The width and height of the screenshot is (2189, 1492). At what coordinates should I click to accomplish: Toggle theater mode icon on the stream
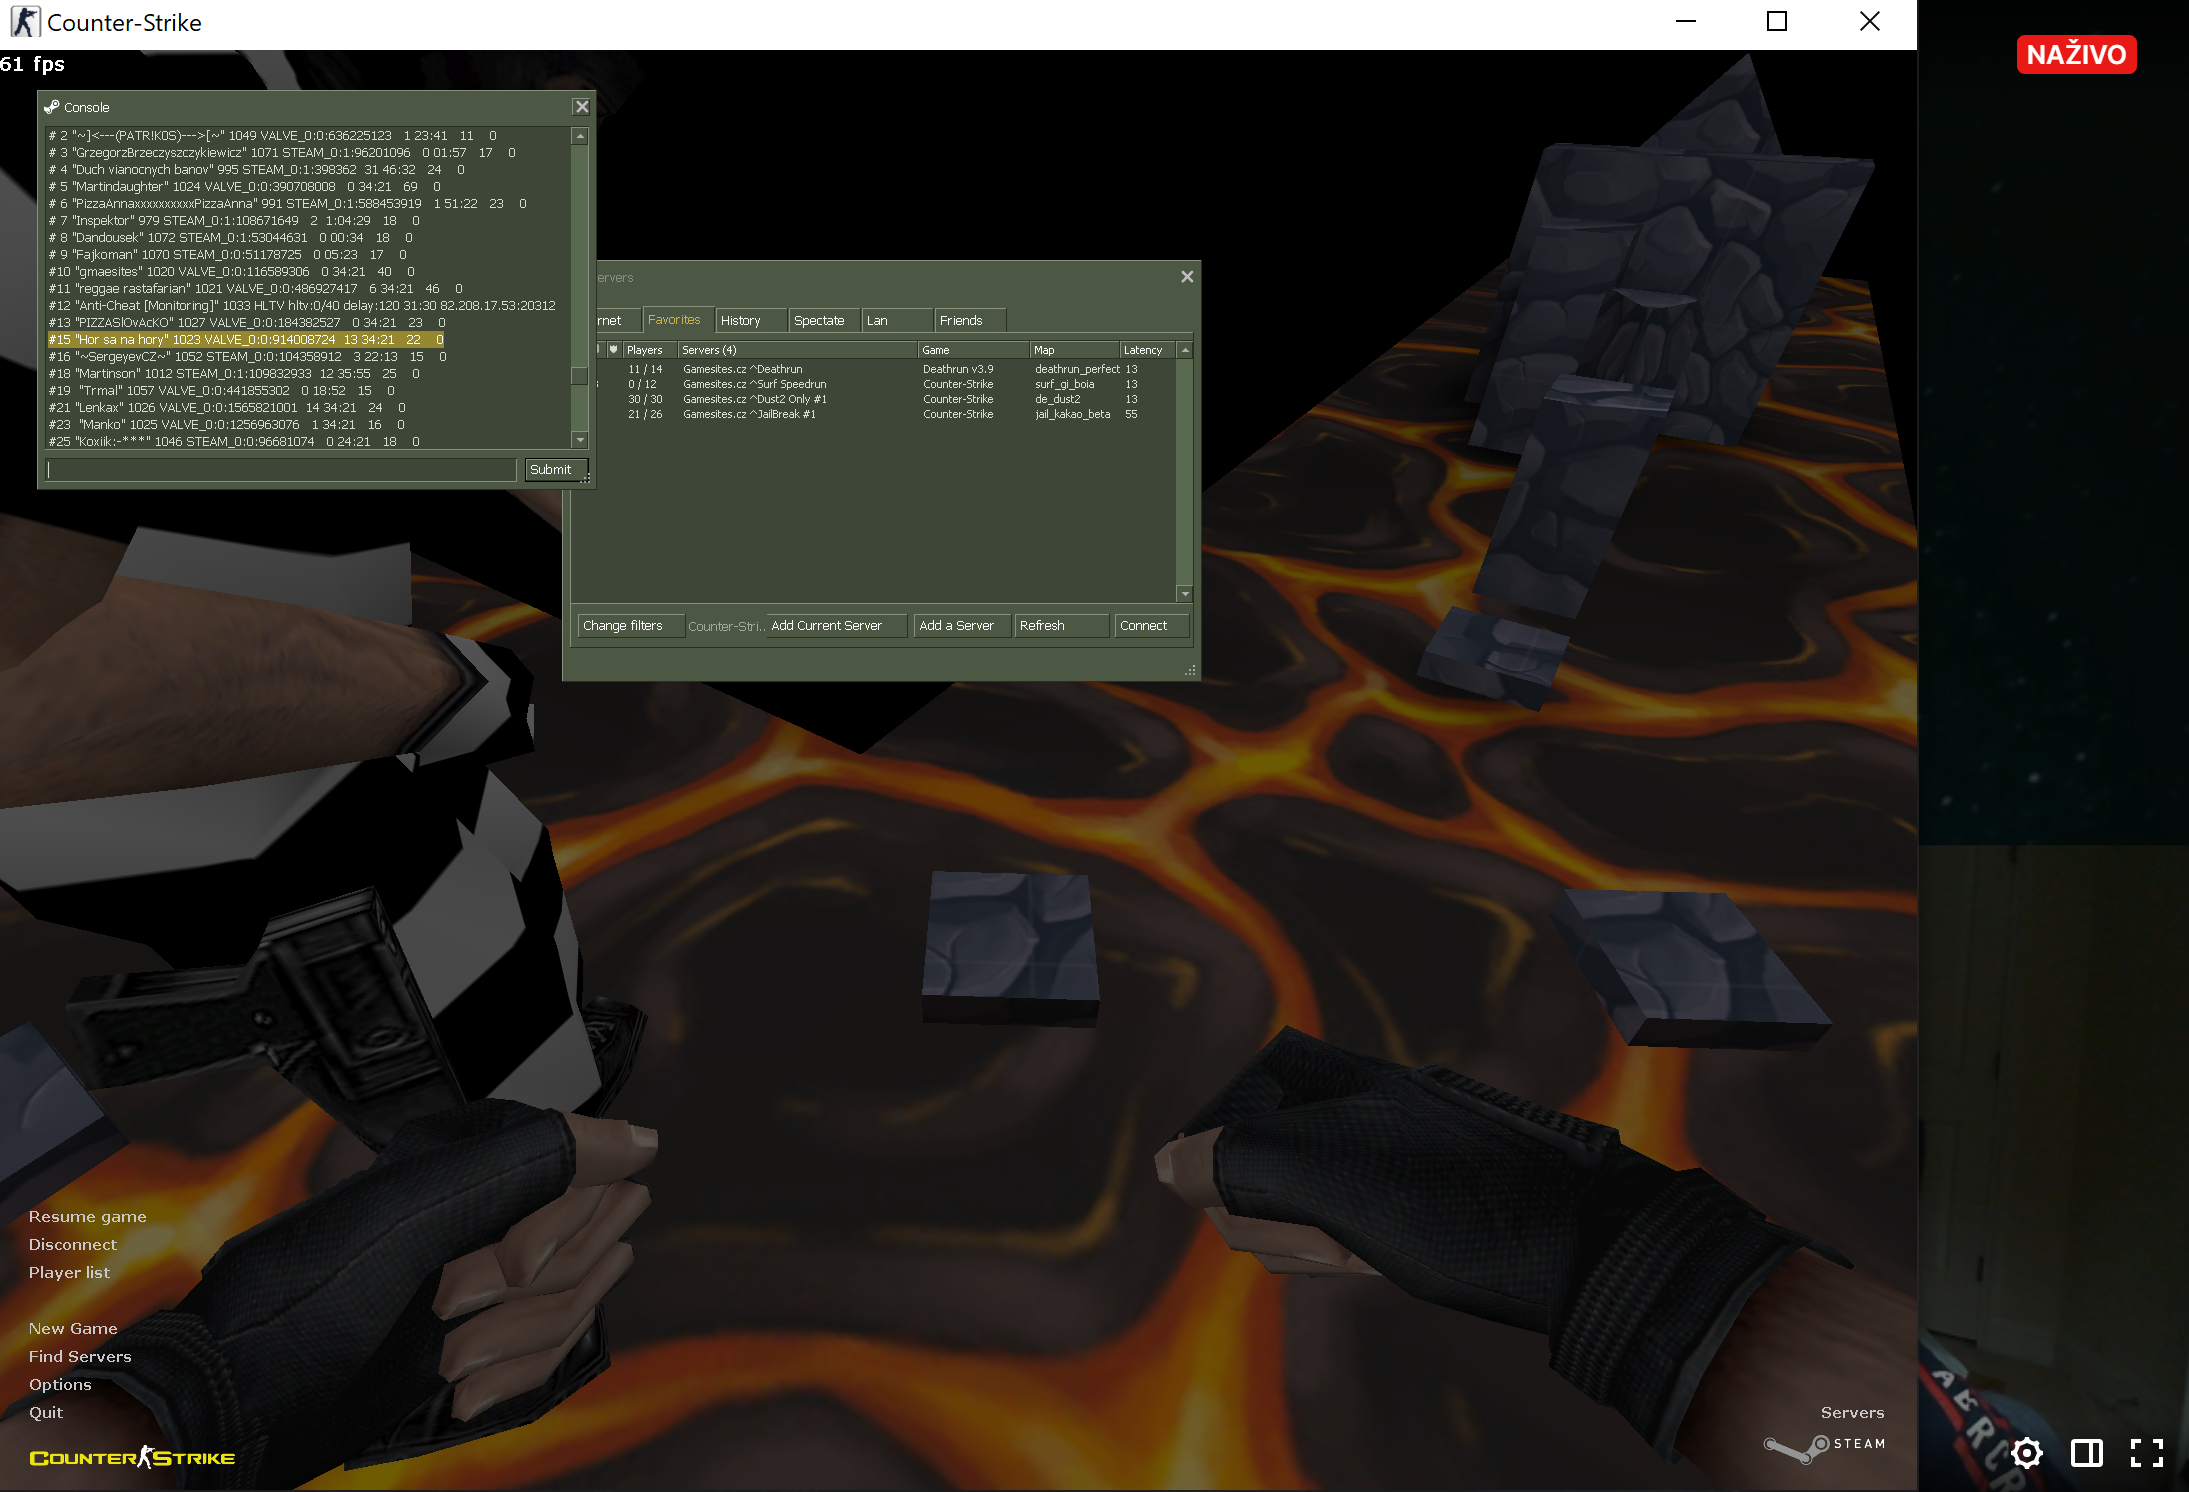click(x=2086, y=1453)
